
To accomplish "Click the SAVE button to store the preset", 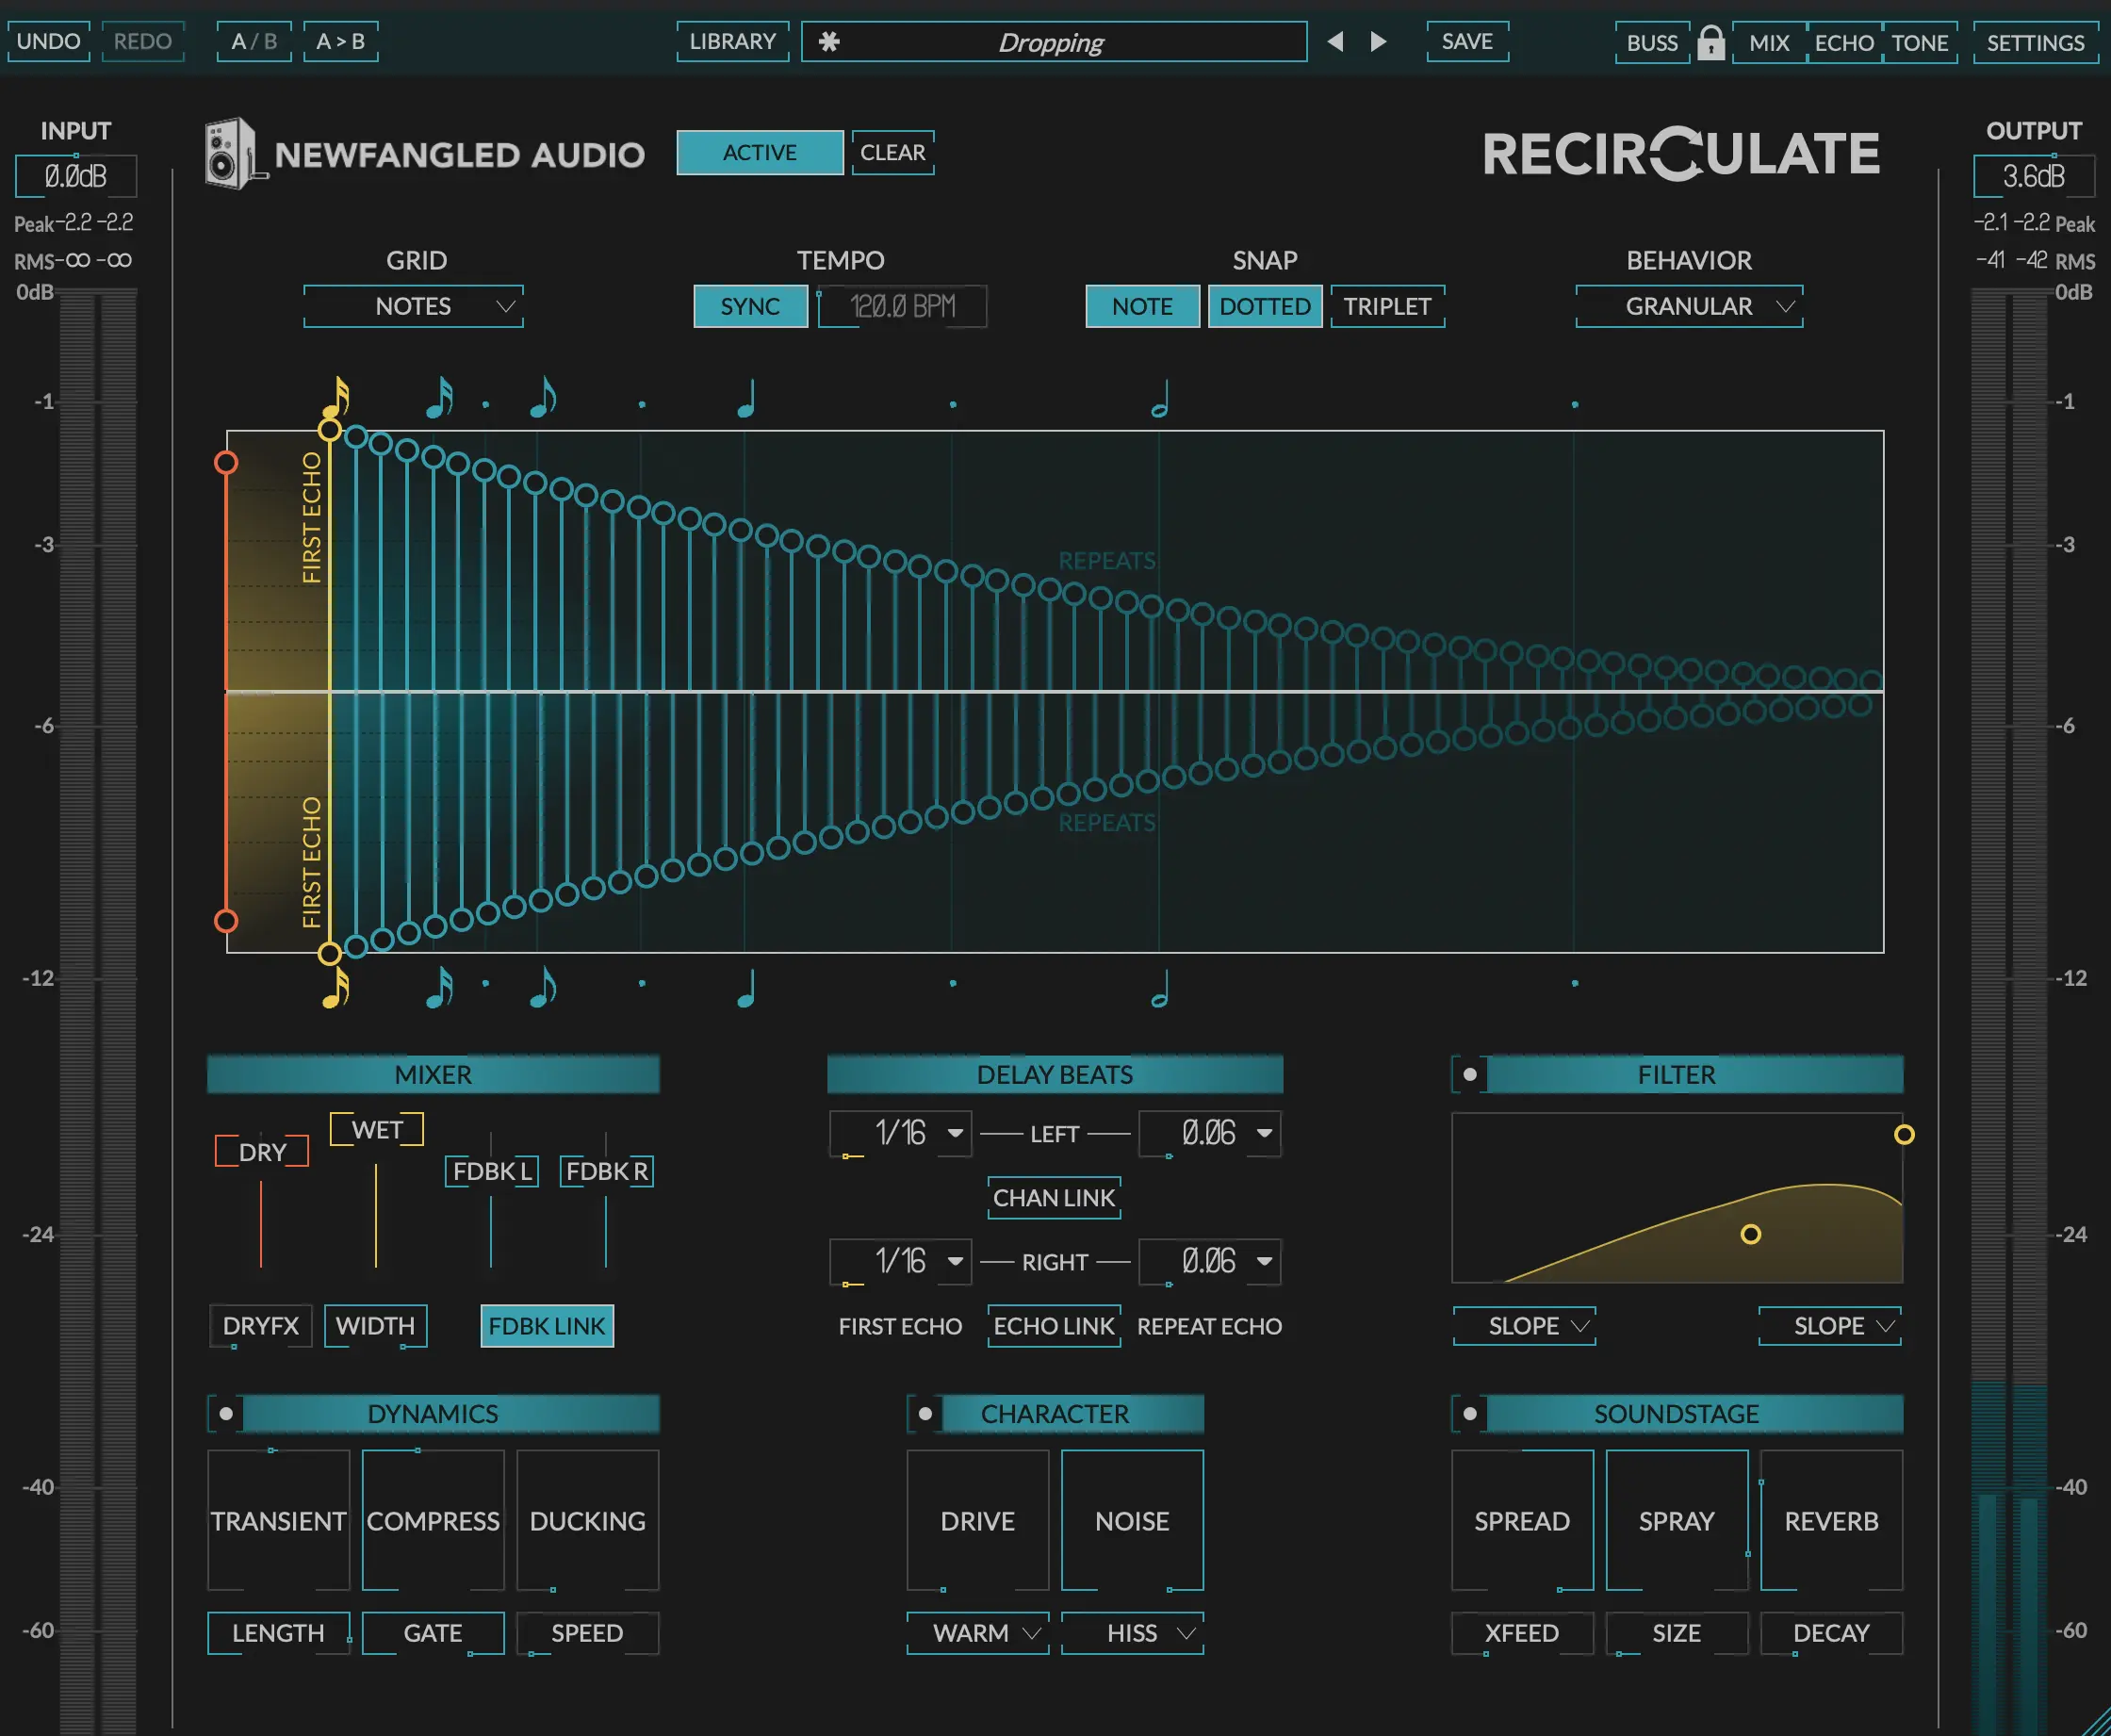I will pyautogui.click(x=1466, y=42).
